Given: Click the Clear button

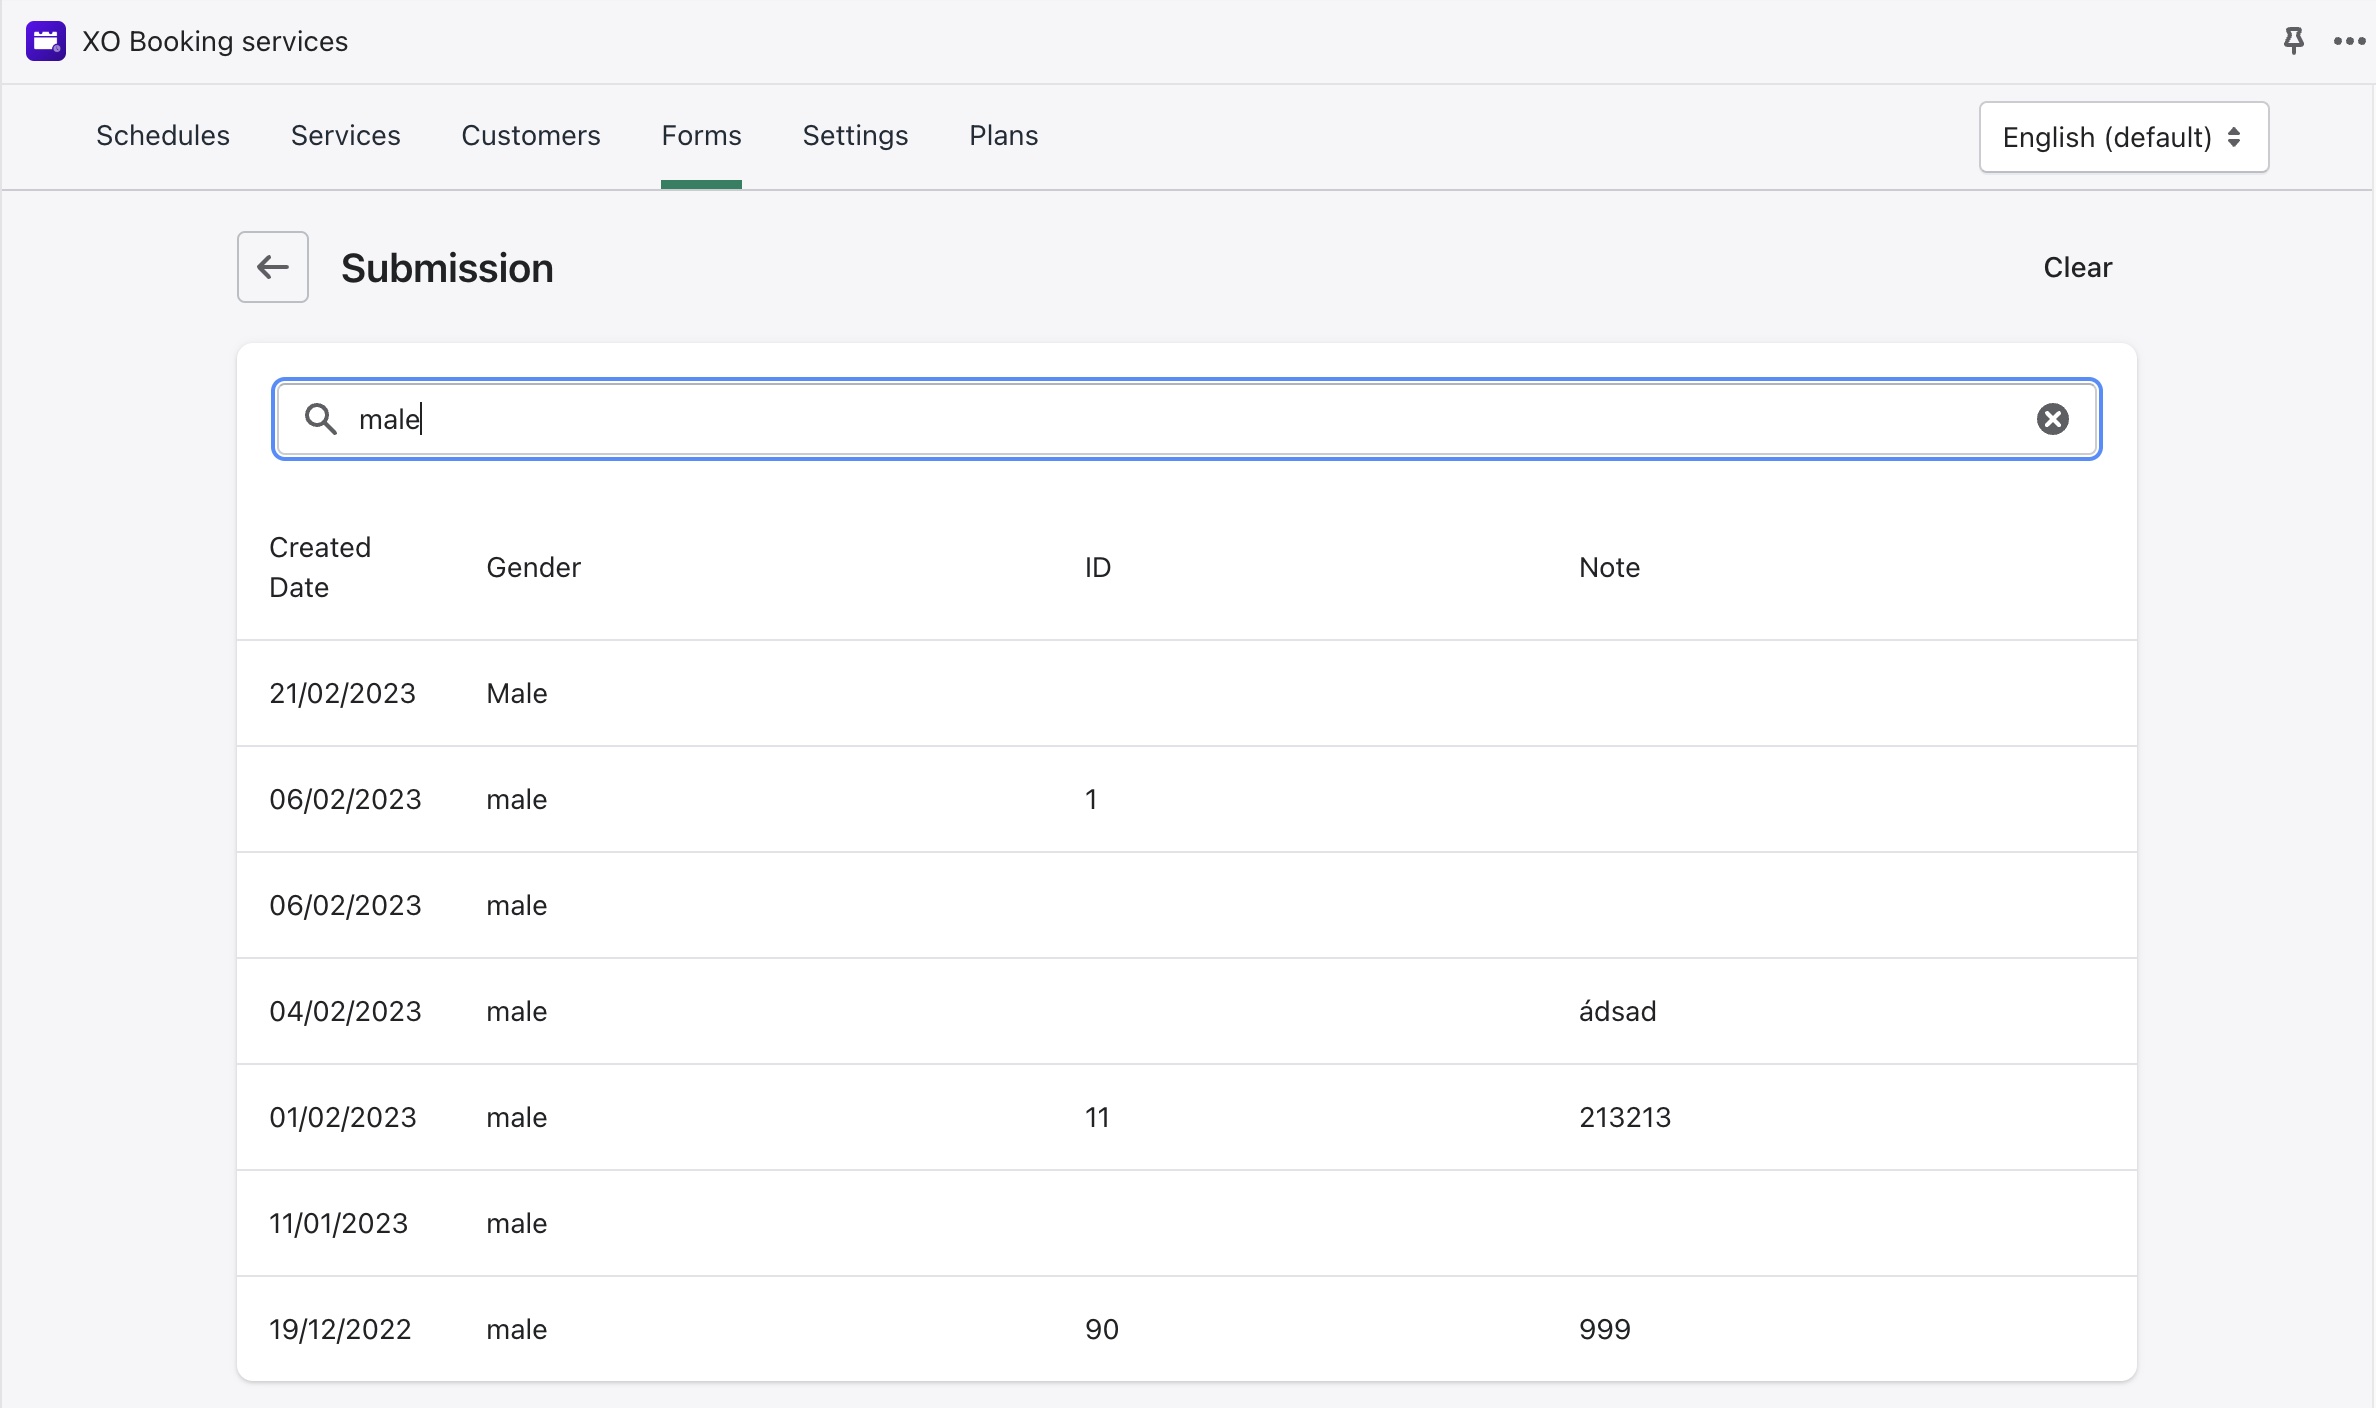Looking at the screenshot, I should click(2077, 267).
